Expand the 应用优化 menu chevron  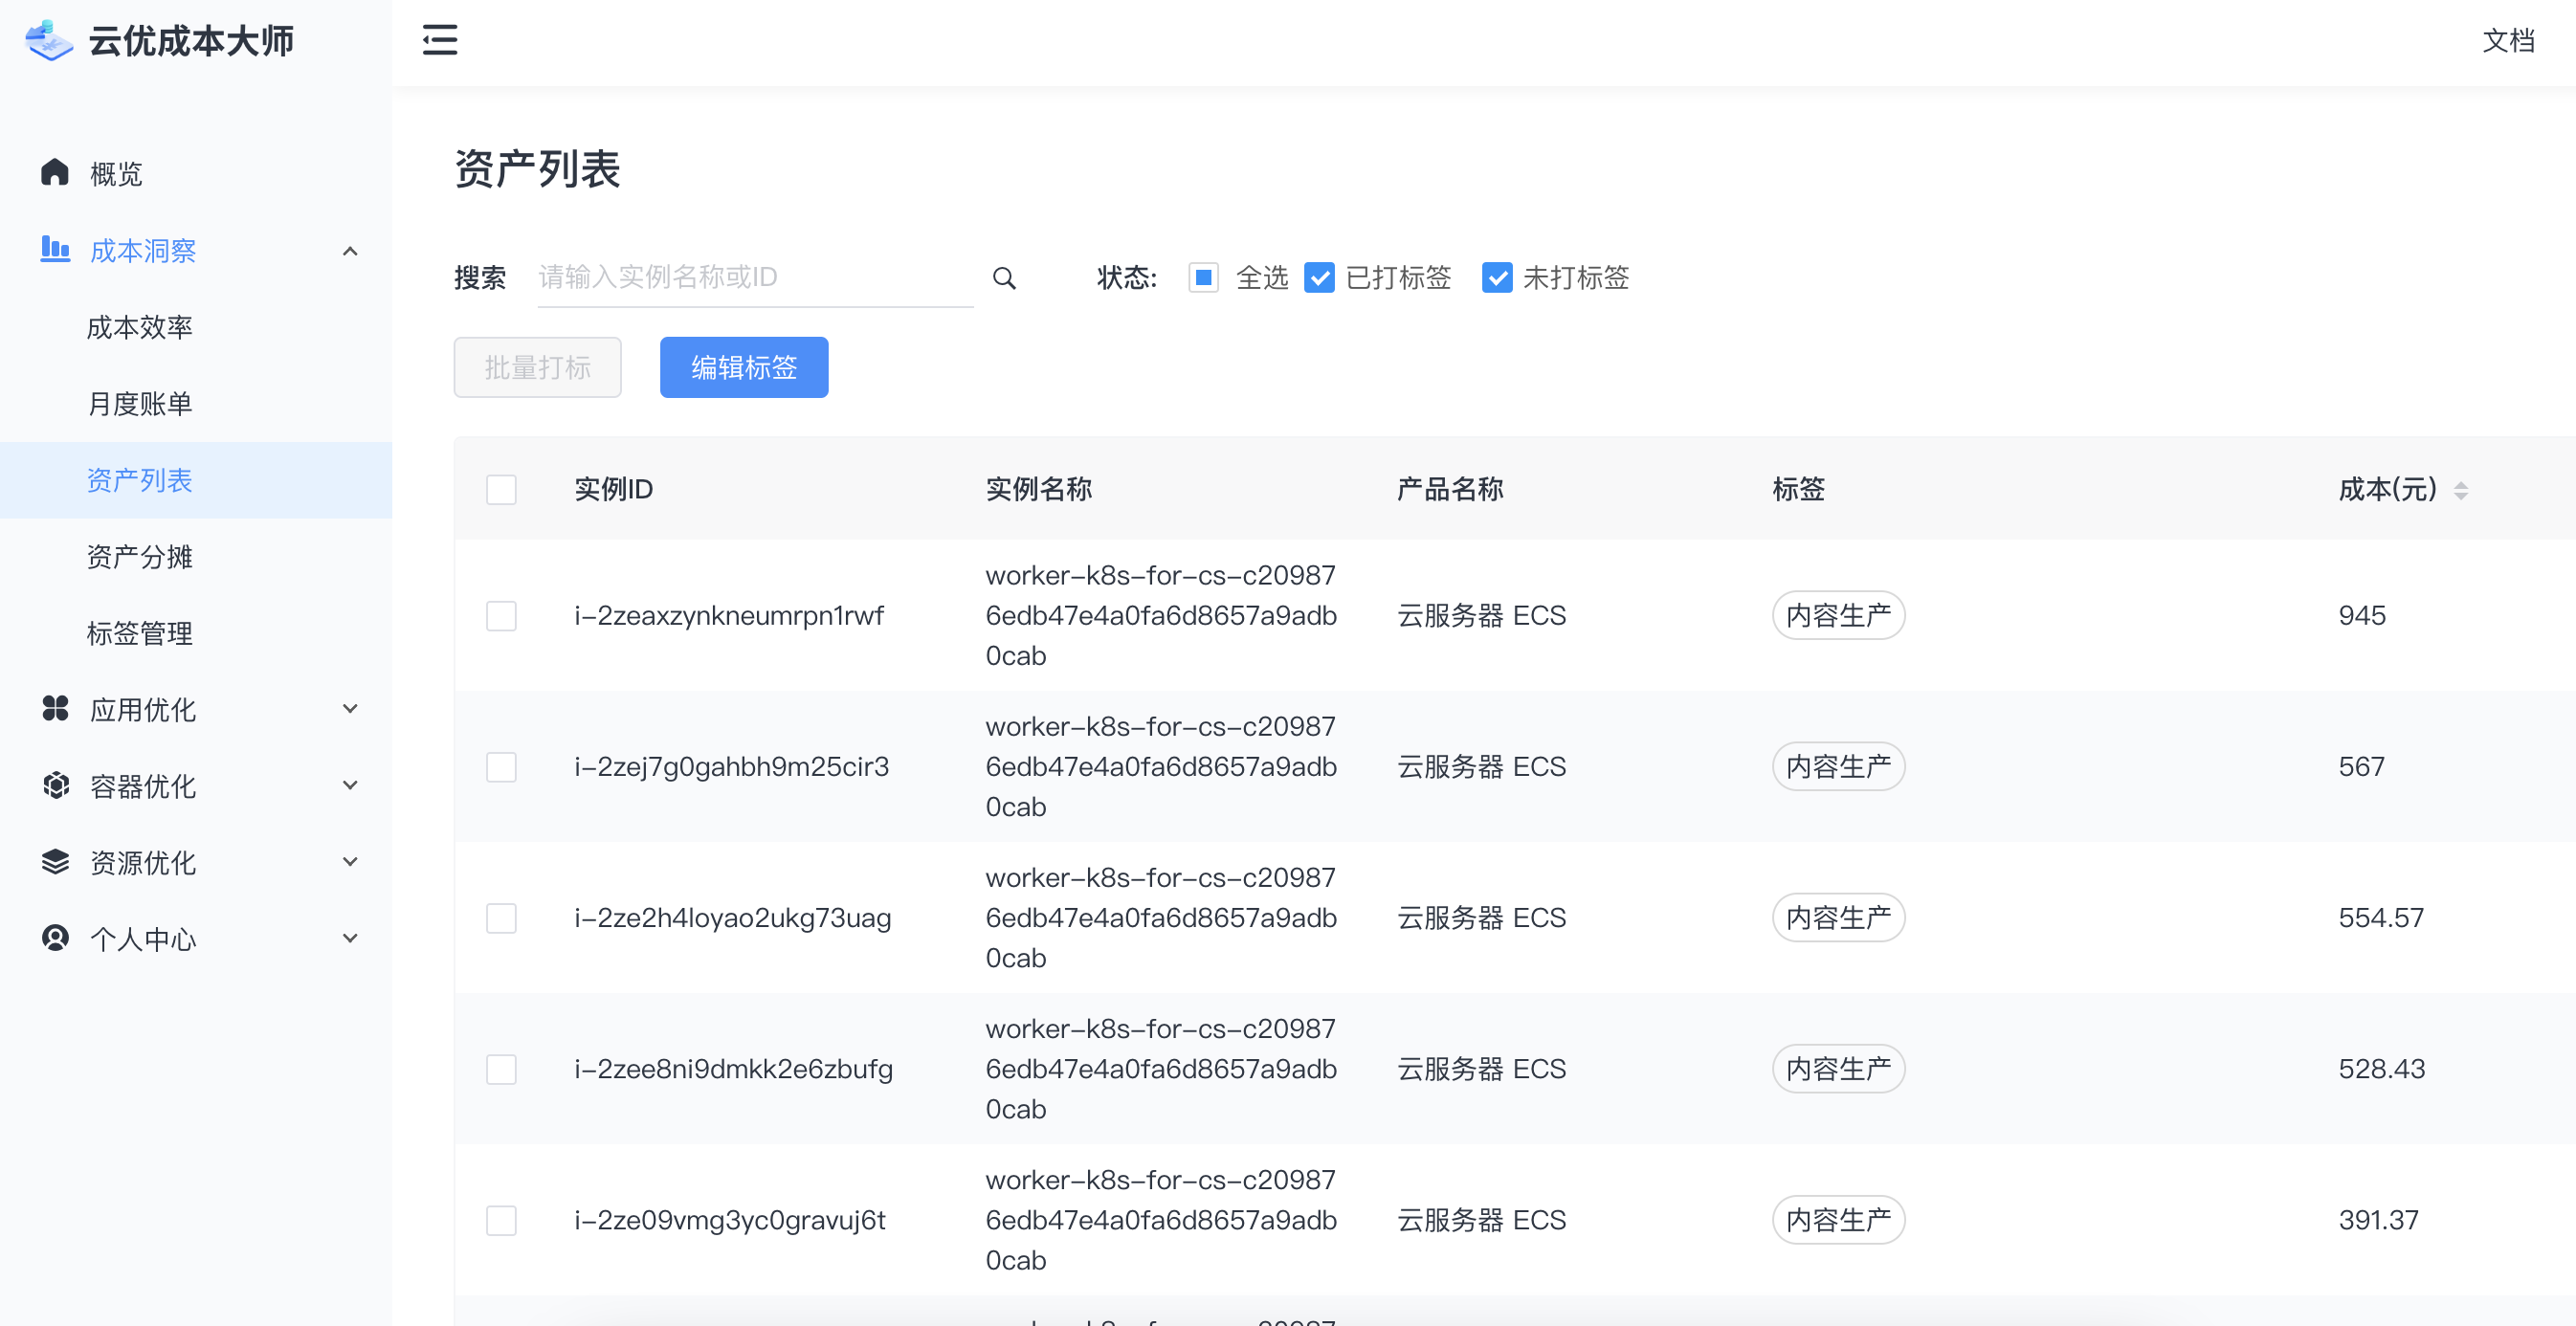tap(350, 709)
